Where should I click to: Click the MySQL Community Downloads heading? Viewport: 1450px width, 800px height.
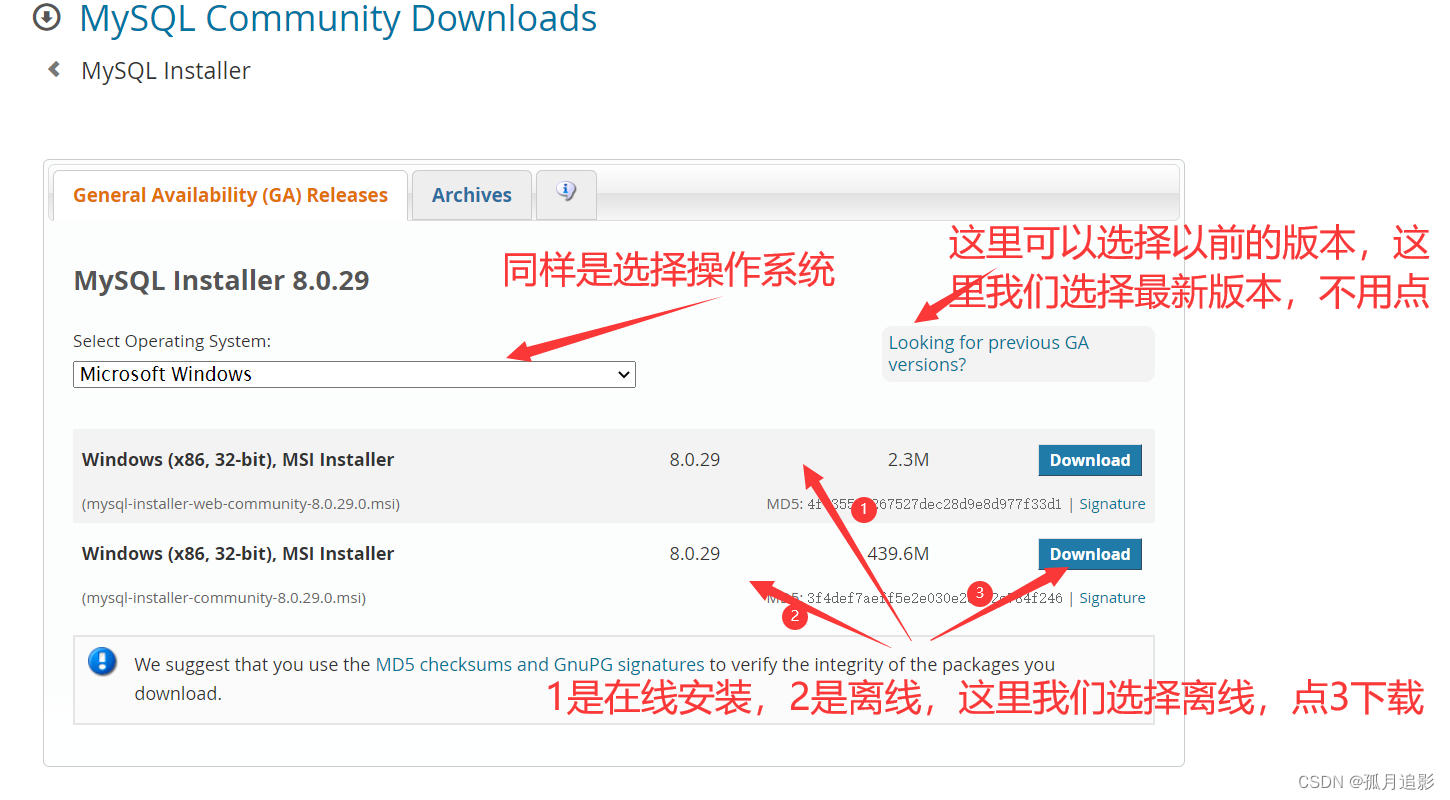coord(338,18)
